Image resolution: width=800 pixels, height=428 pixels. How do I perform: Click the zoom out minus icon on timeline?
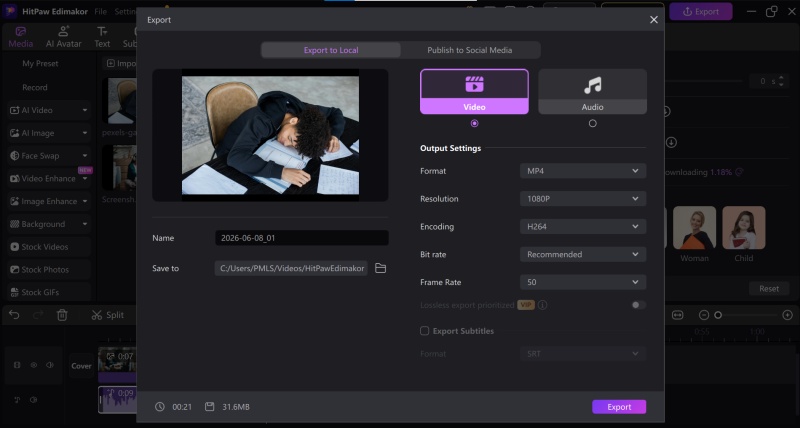pyautogui.click(x=704, y=315)
